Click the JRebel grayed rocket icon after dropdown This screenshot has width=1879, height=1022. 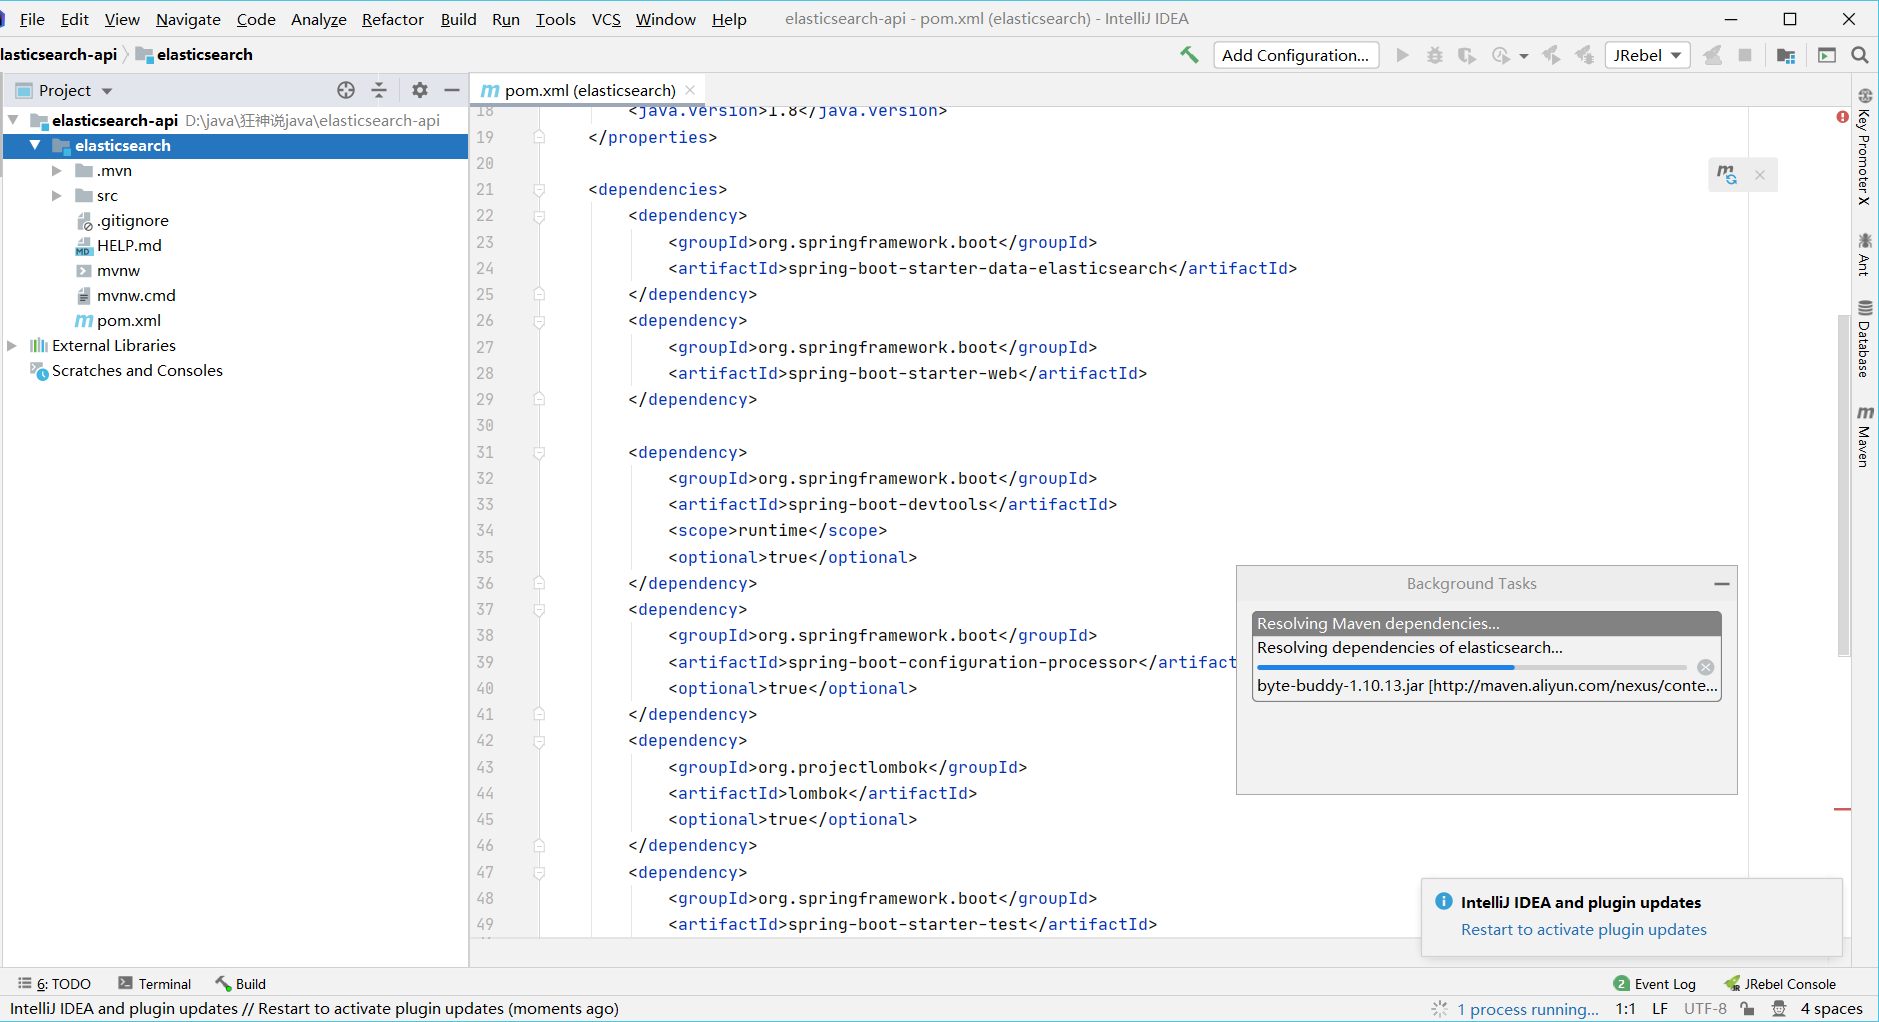(x=1712, y=55)
